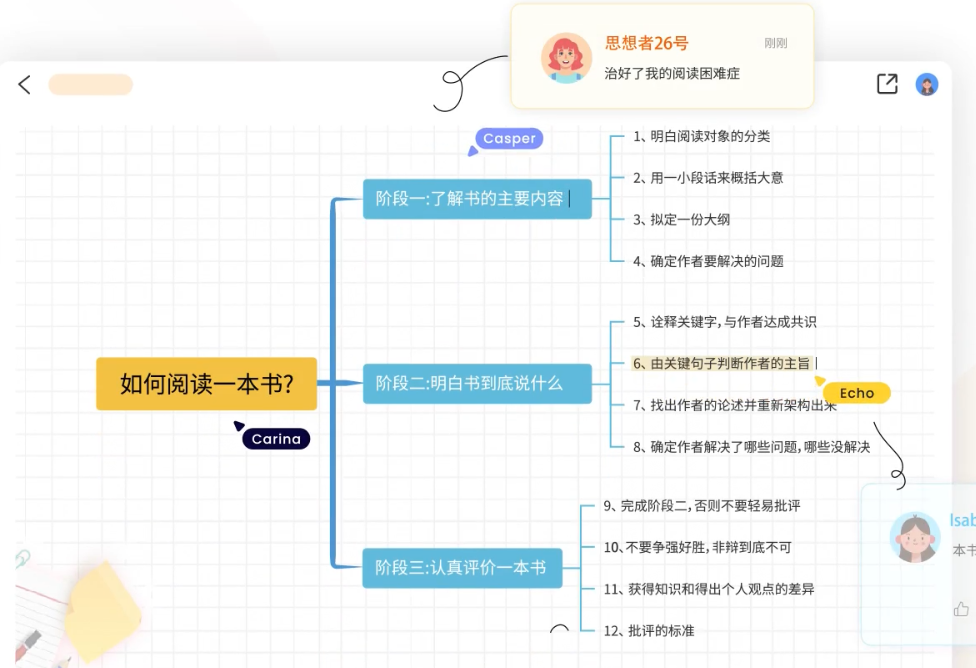Select the 阶段三:认真评价一本书 node
Image resolution: width=976 pixels, height=668 pixels.
[x=461, y=568]
